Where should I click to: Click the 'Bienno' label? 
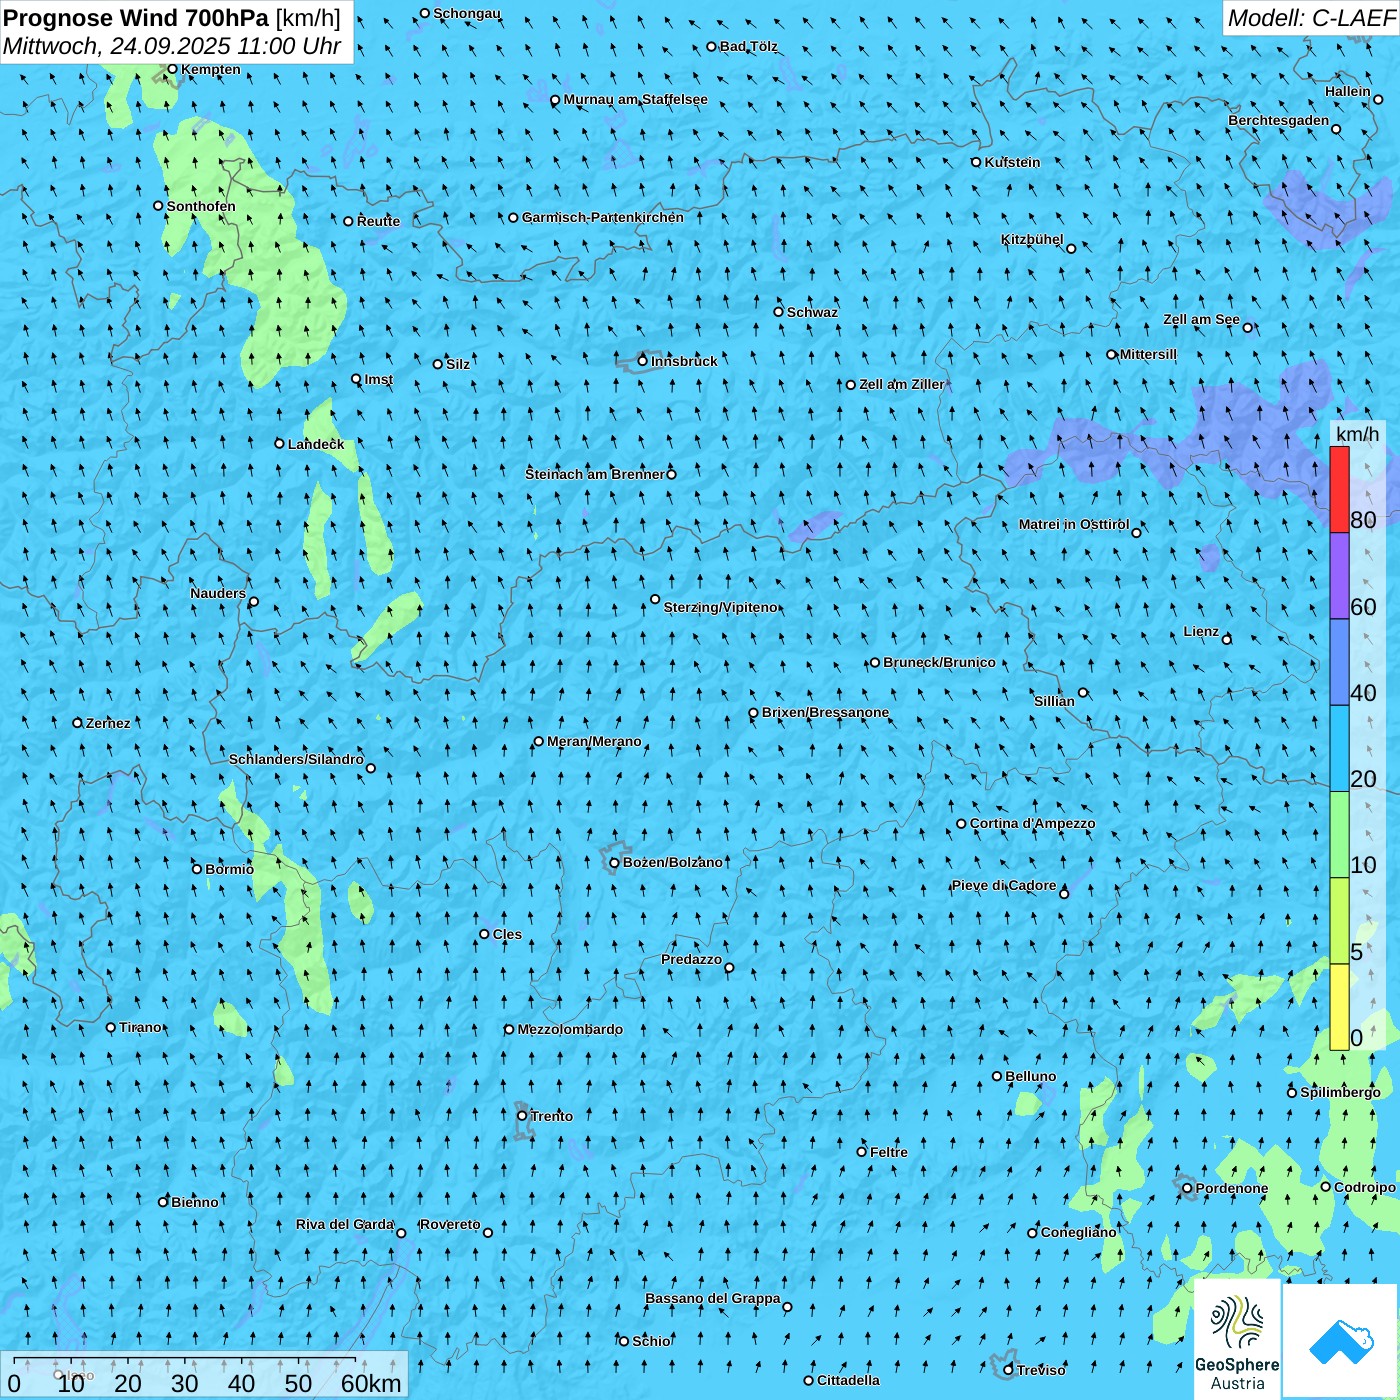click(x=195, y=1202)
